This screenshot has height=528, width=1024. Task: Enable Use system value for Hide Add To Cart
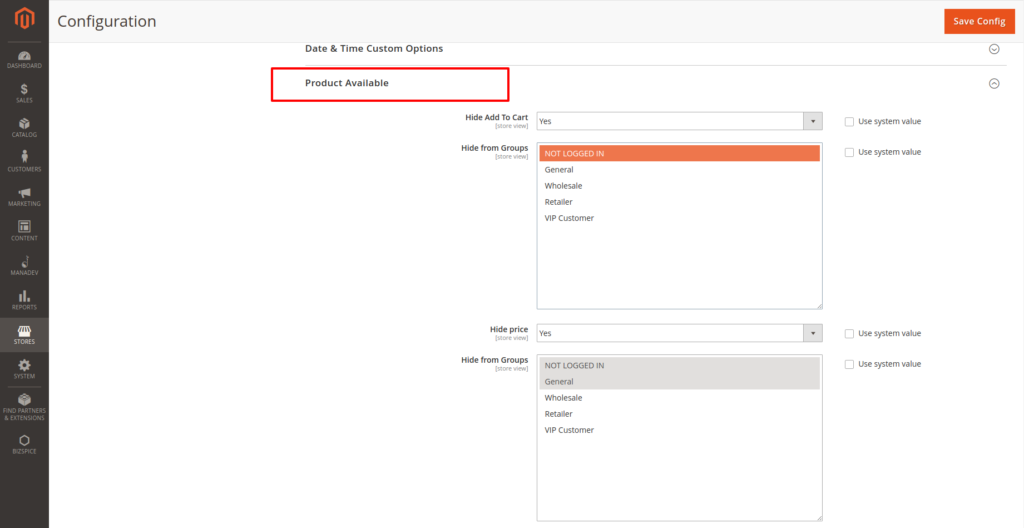(x=849, y=122)
